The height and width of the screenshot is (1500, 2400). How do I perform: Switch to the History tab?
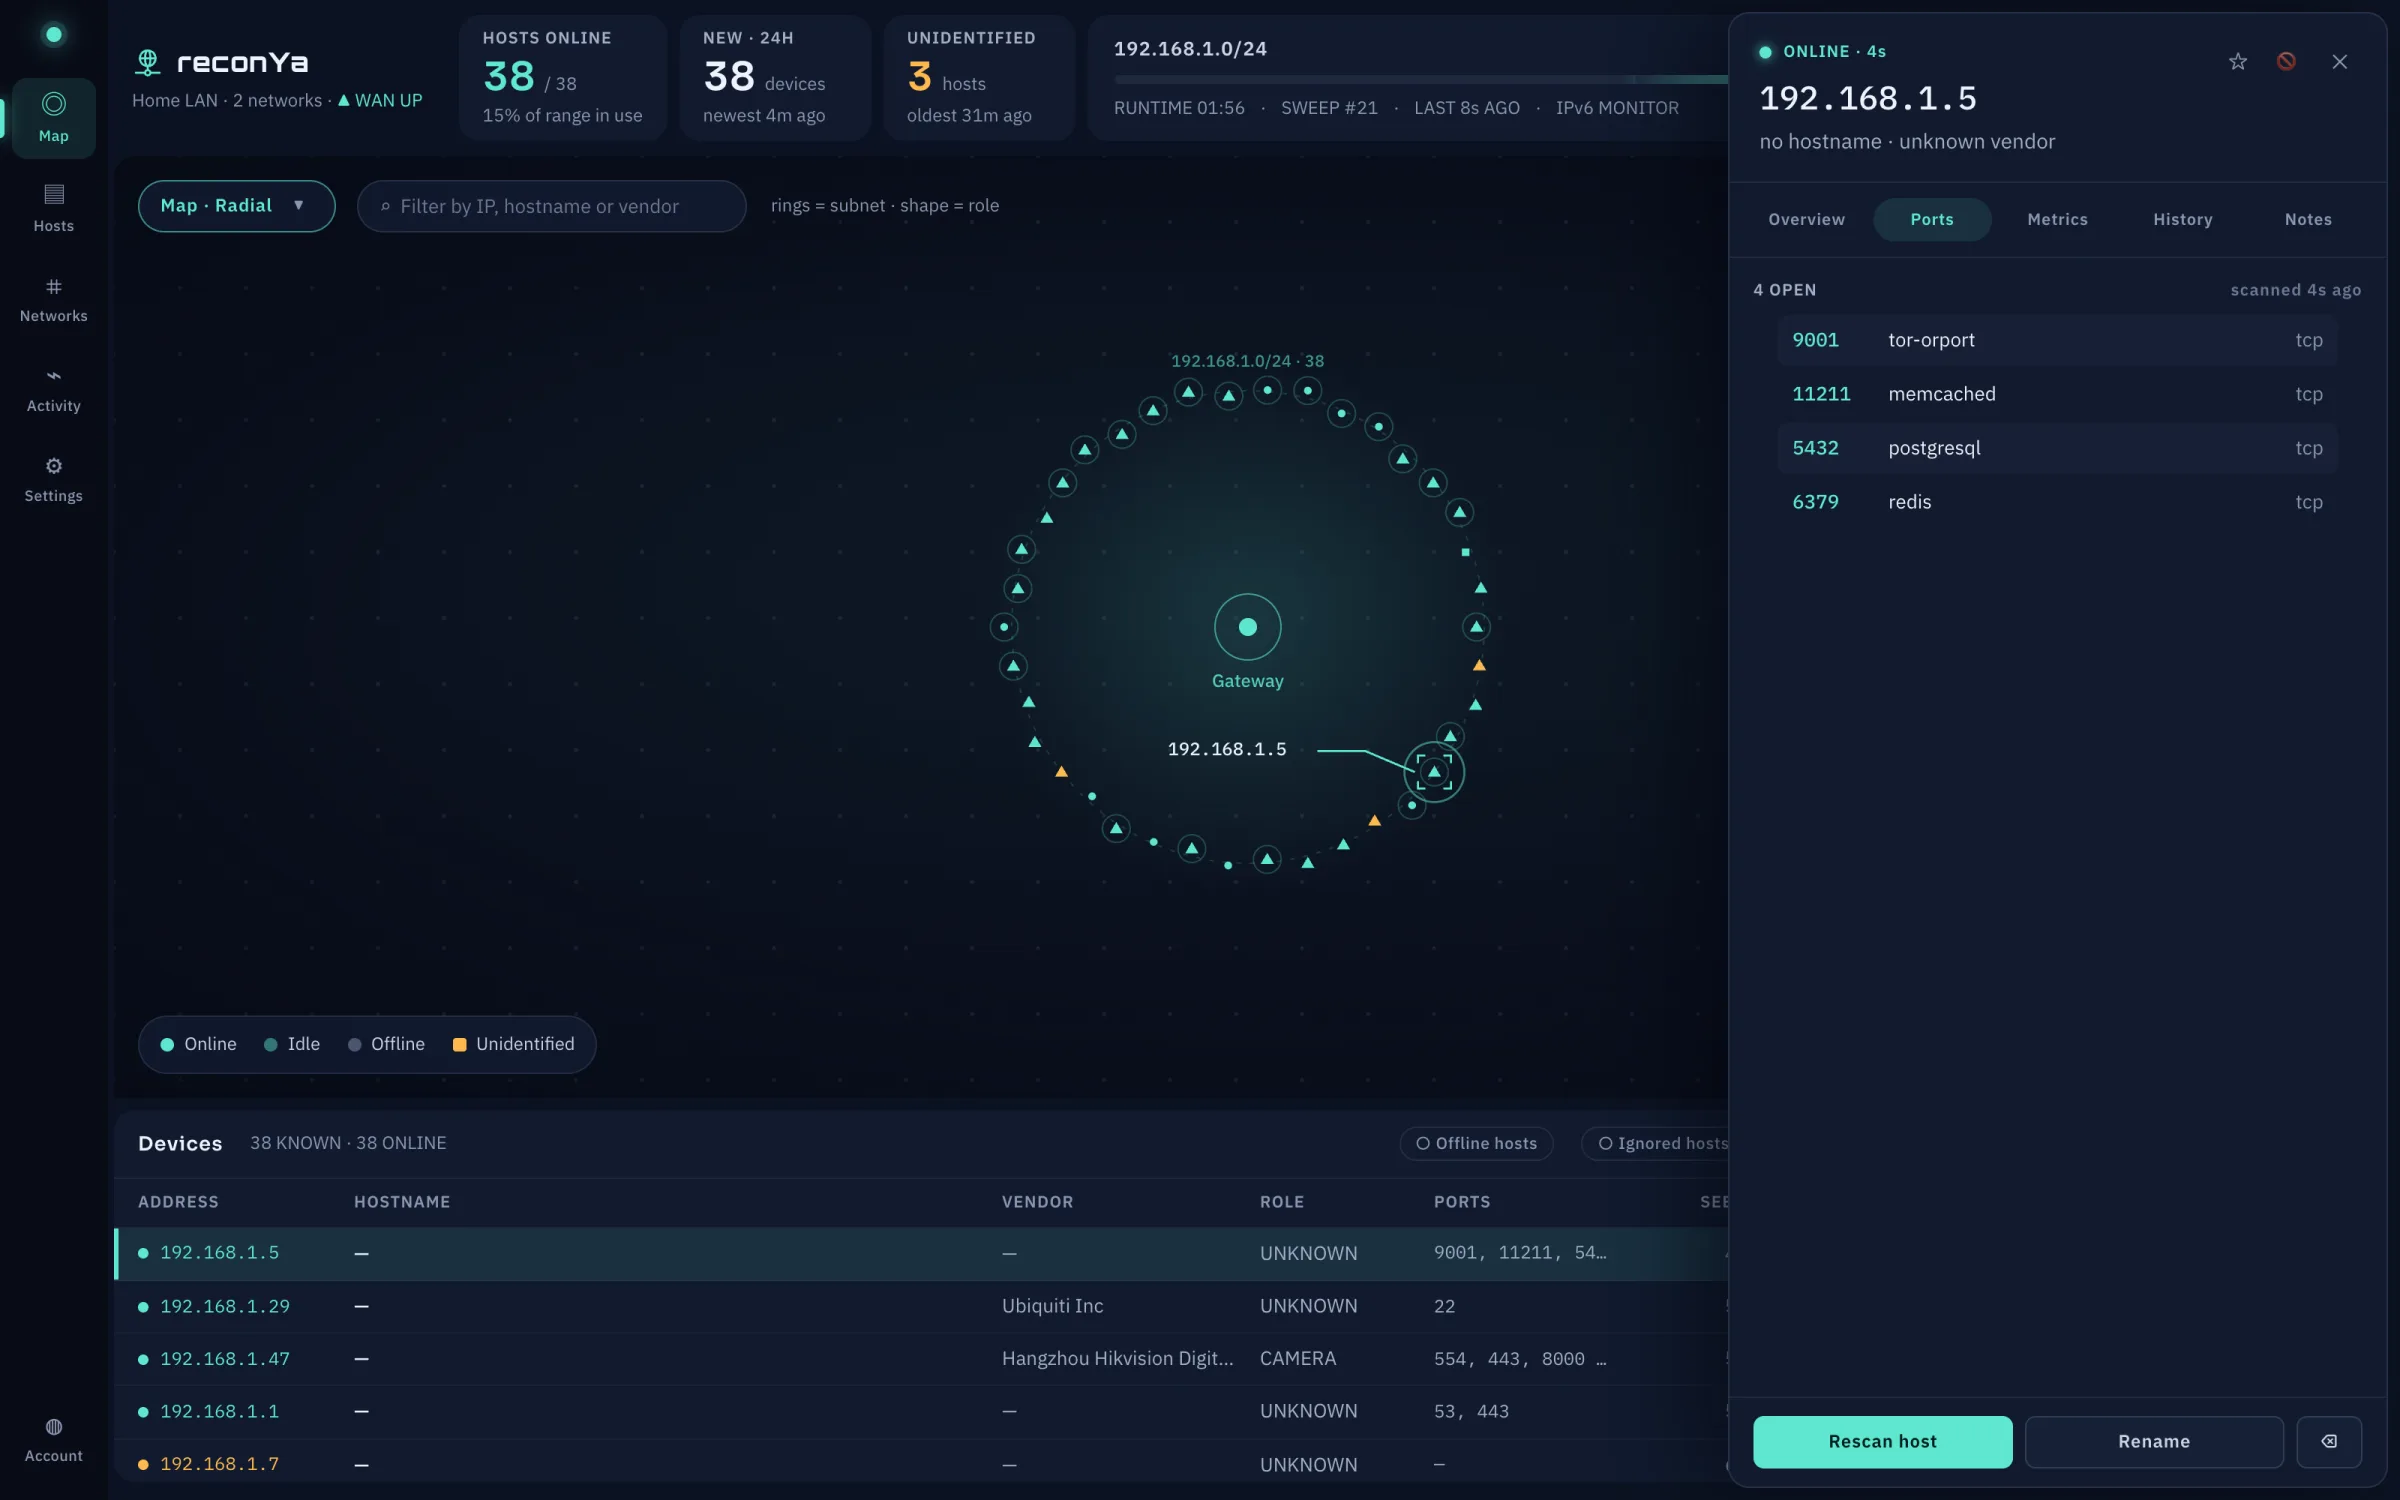click(2182, 219)
